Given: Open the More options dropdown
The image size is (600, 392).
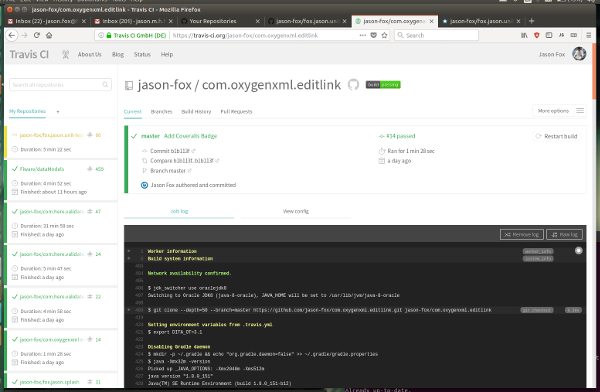Looking at the screenshot, I should [553, 111].
